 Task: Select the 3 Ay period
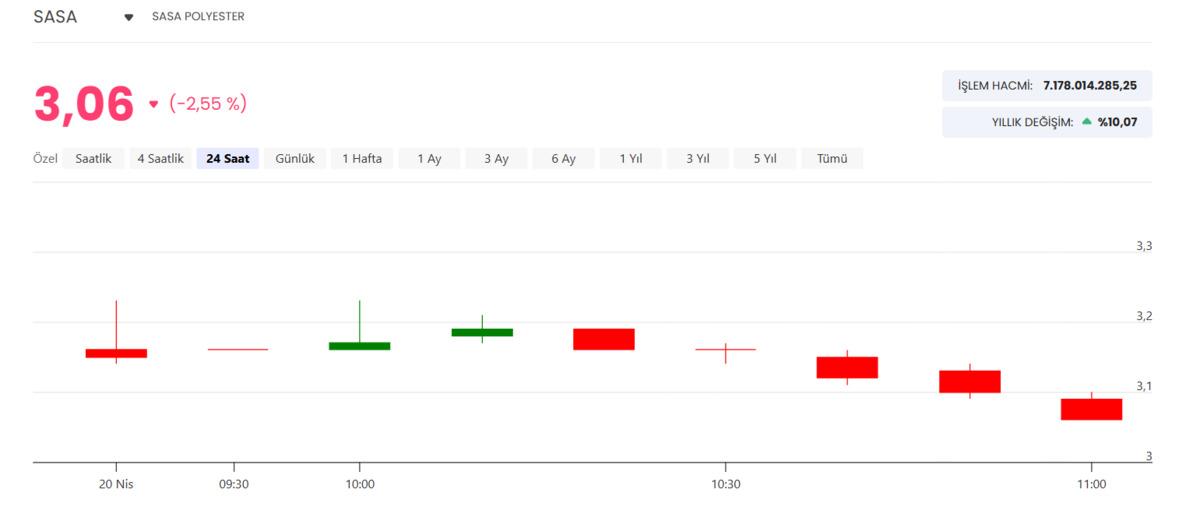pos(496,158)
